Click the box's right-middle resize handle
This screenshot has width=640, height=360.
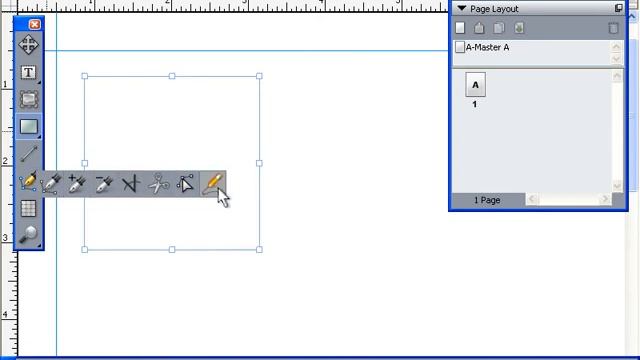click(x=259, y=163)
